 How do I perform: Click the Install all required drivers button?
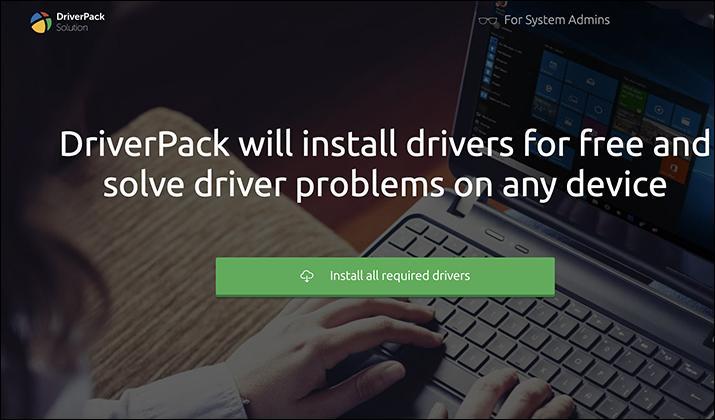[x=385, y=276]
